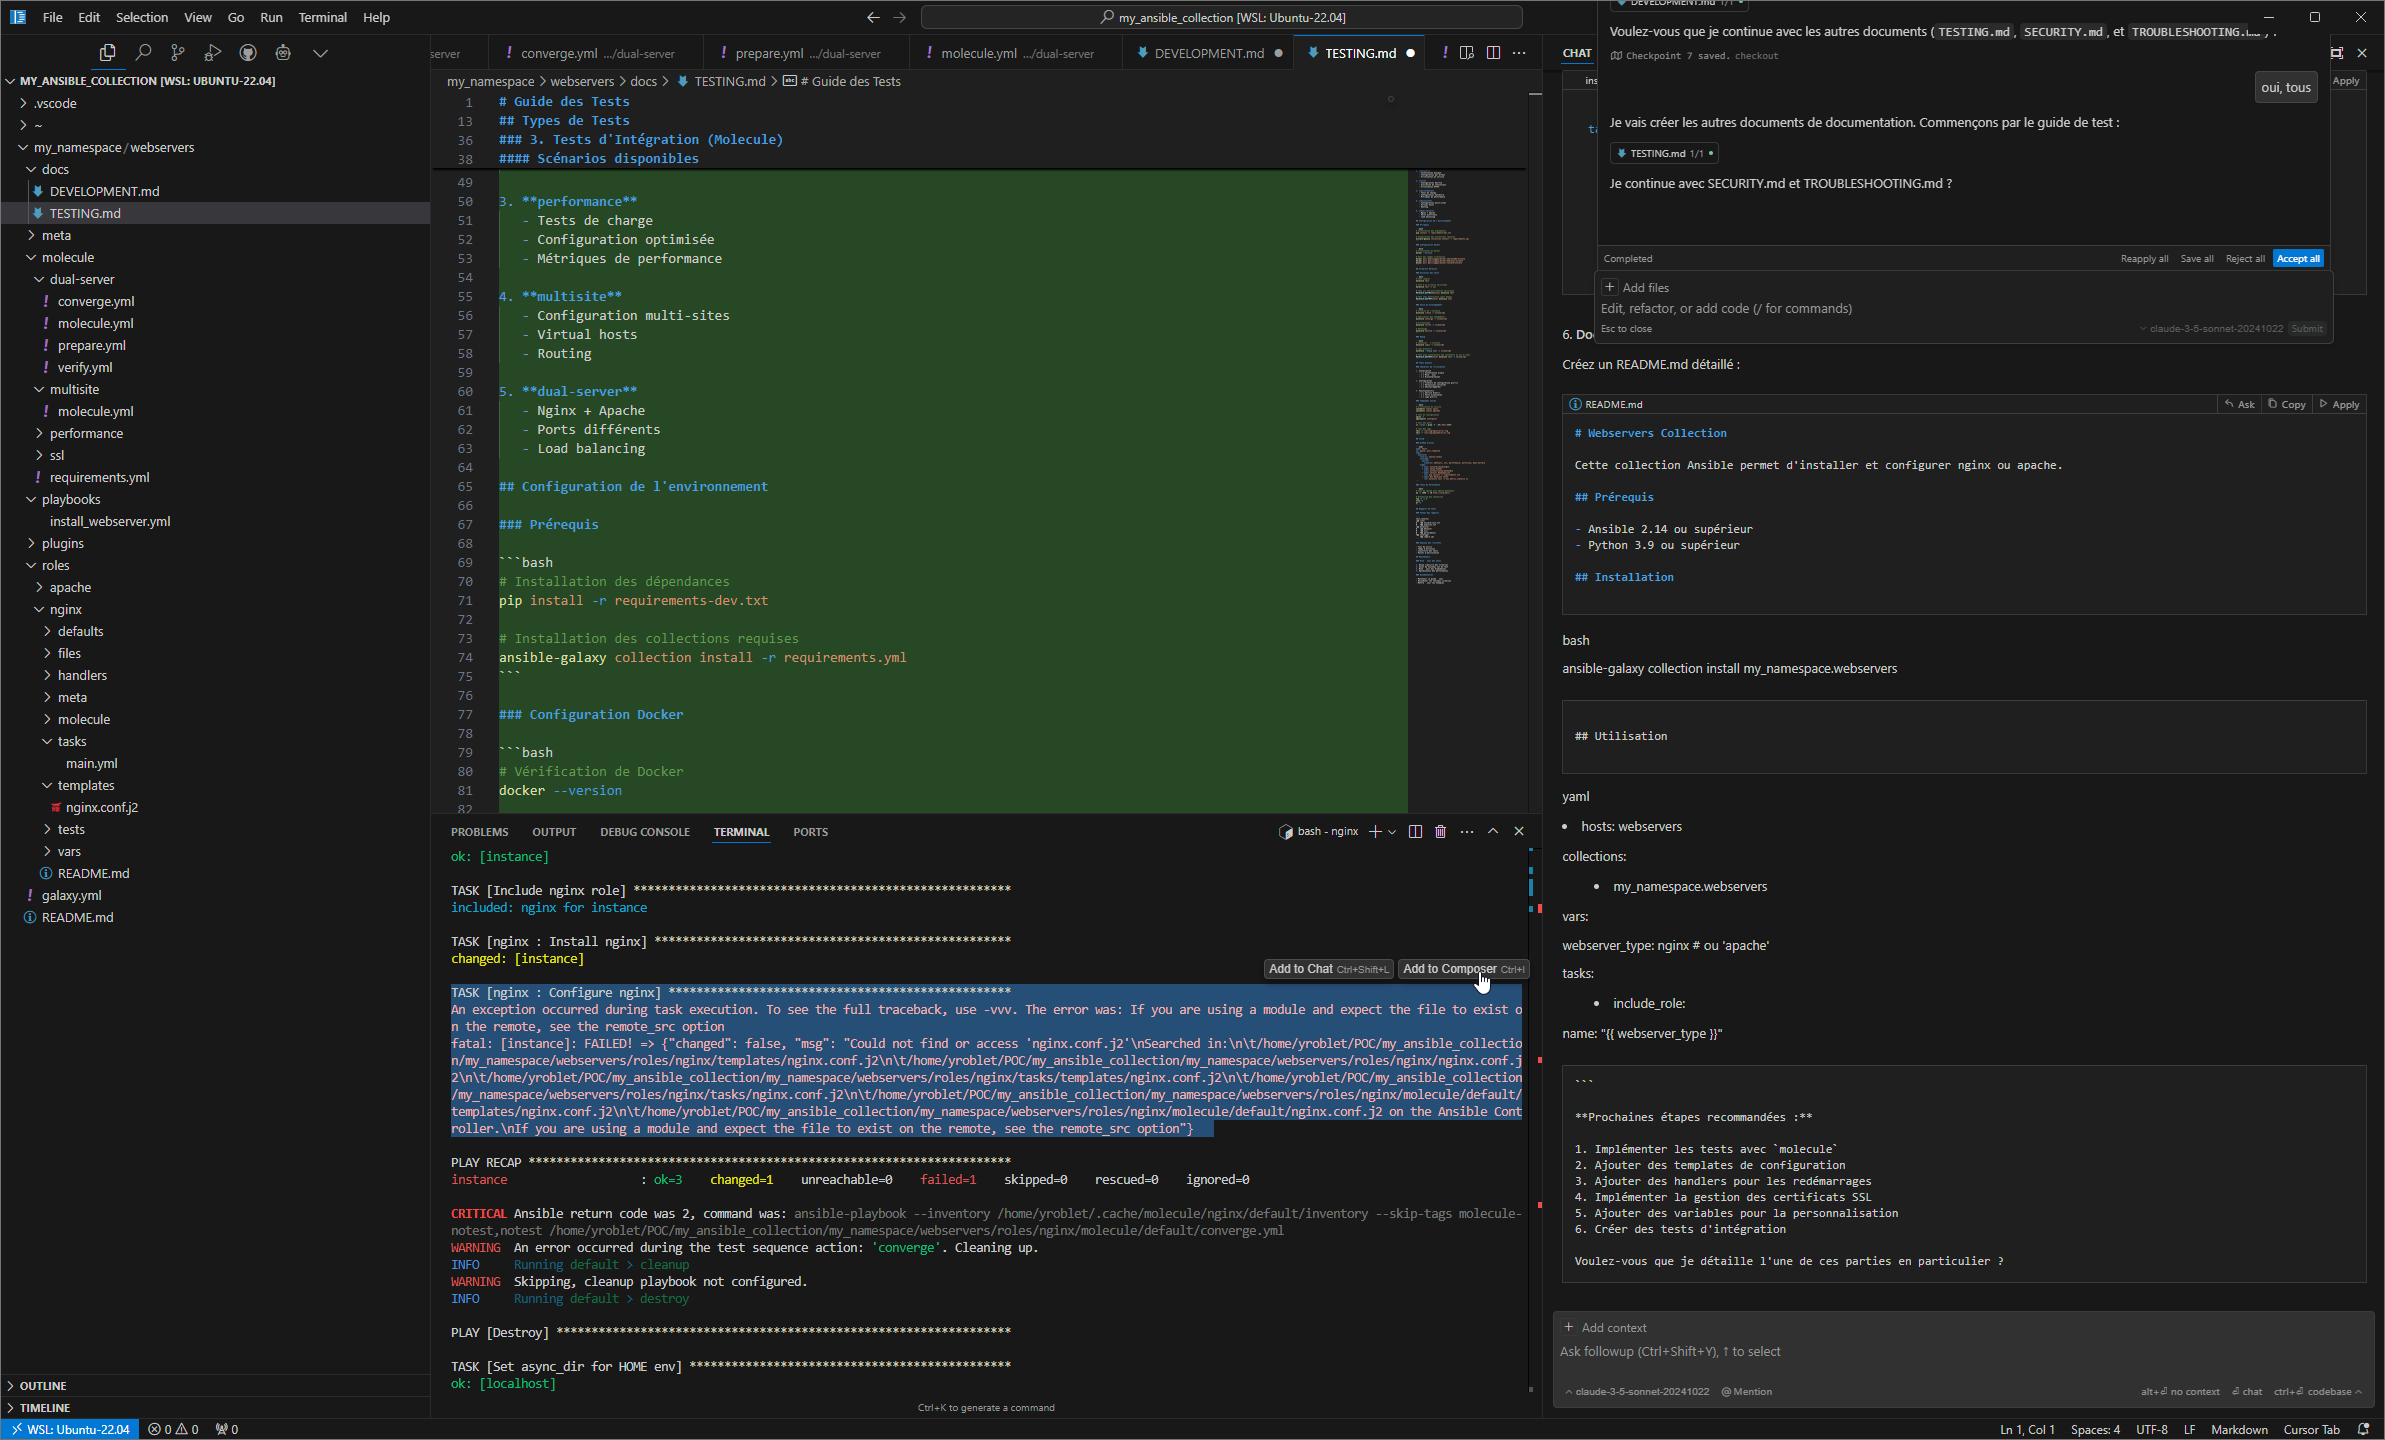Open editor More Actions ellipsis menu

tap(1519, 53)
